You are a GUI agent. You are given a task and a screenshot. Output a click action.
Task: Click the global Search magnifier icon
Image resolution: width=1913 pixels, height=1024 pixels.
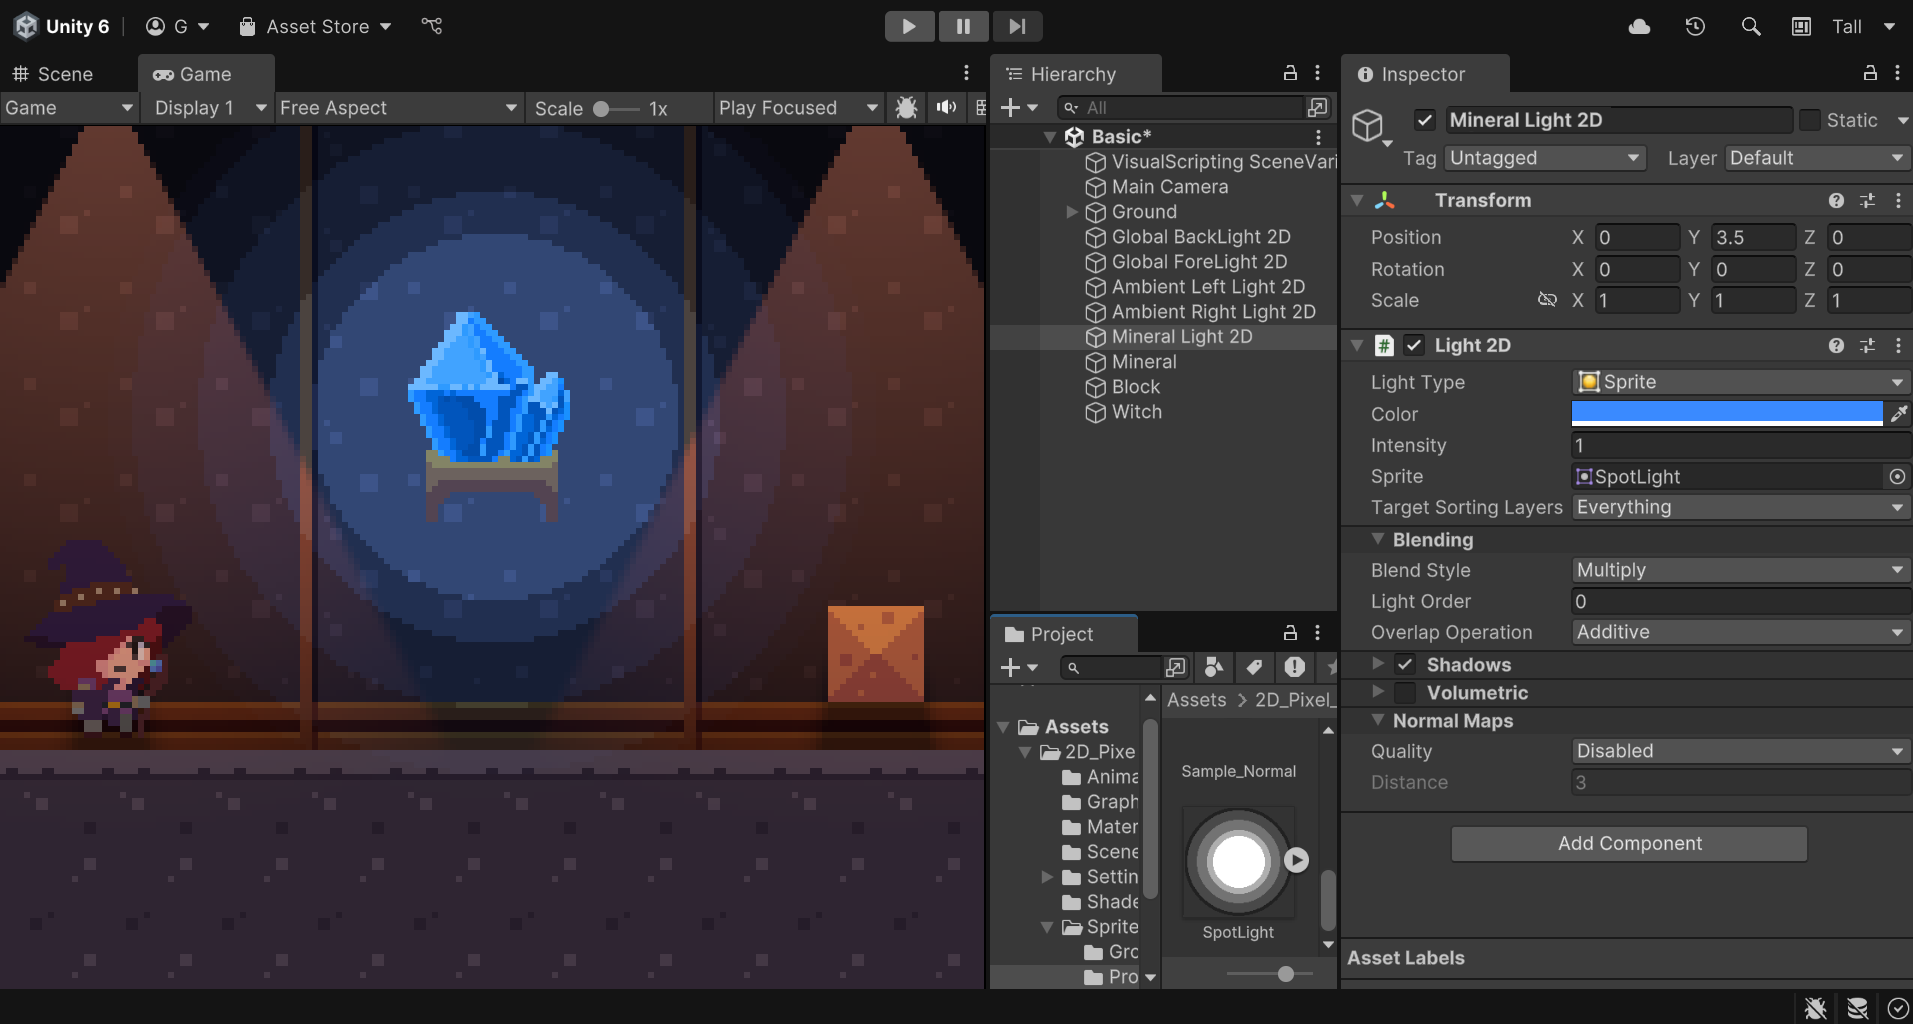coord(1750,27)
